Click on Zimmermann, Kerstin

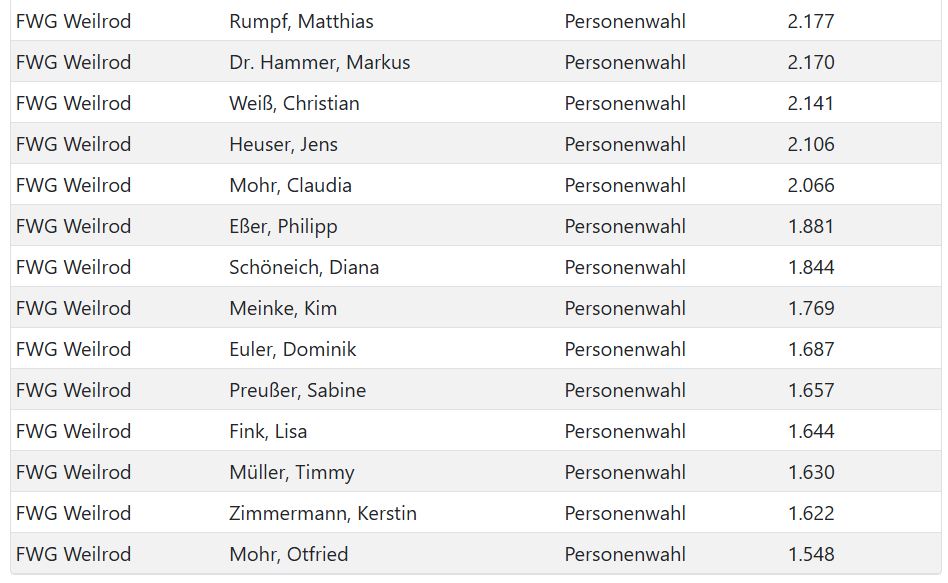(x=323, y=513)
